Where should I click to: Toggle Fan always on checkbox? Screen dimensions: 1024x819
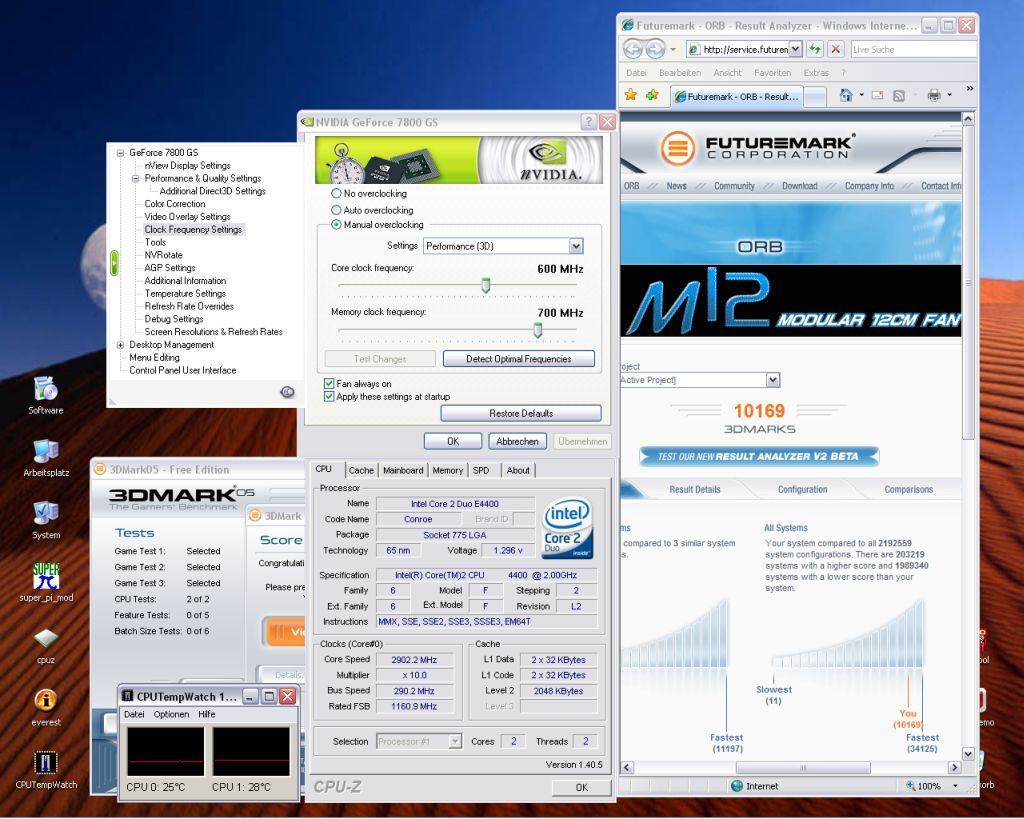[329, 383]
